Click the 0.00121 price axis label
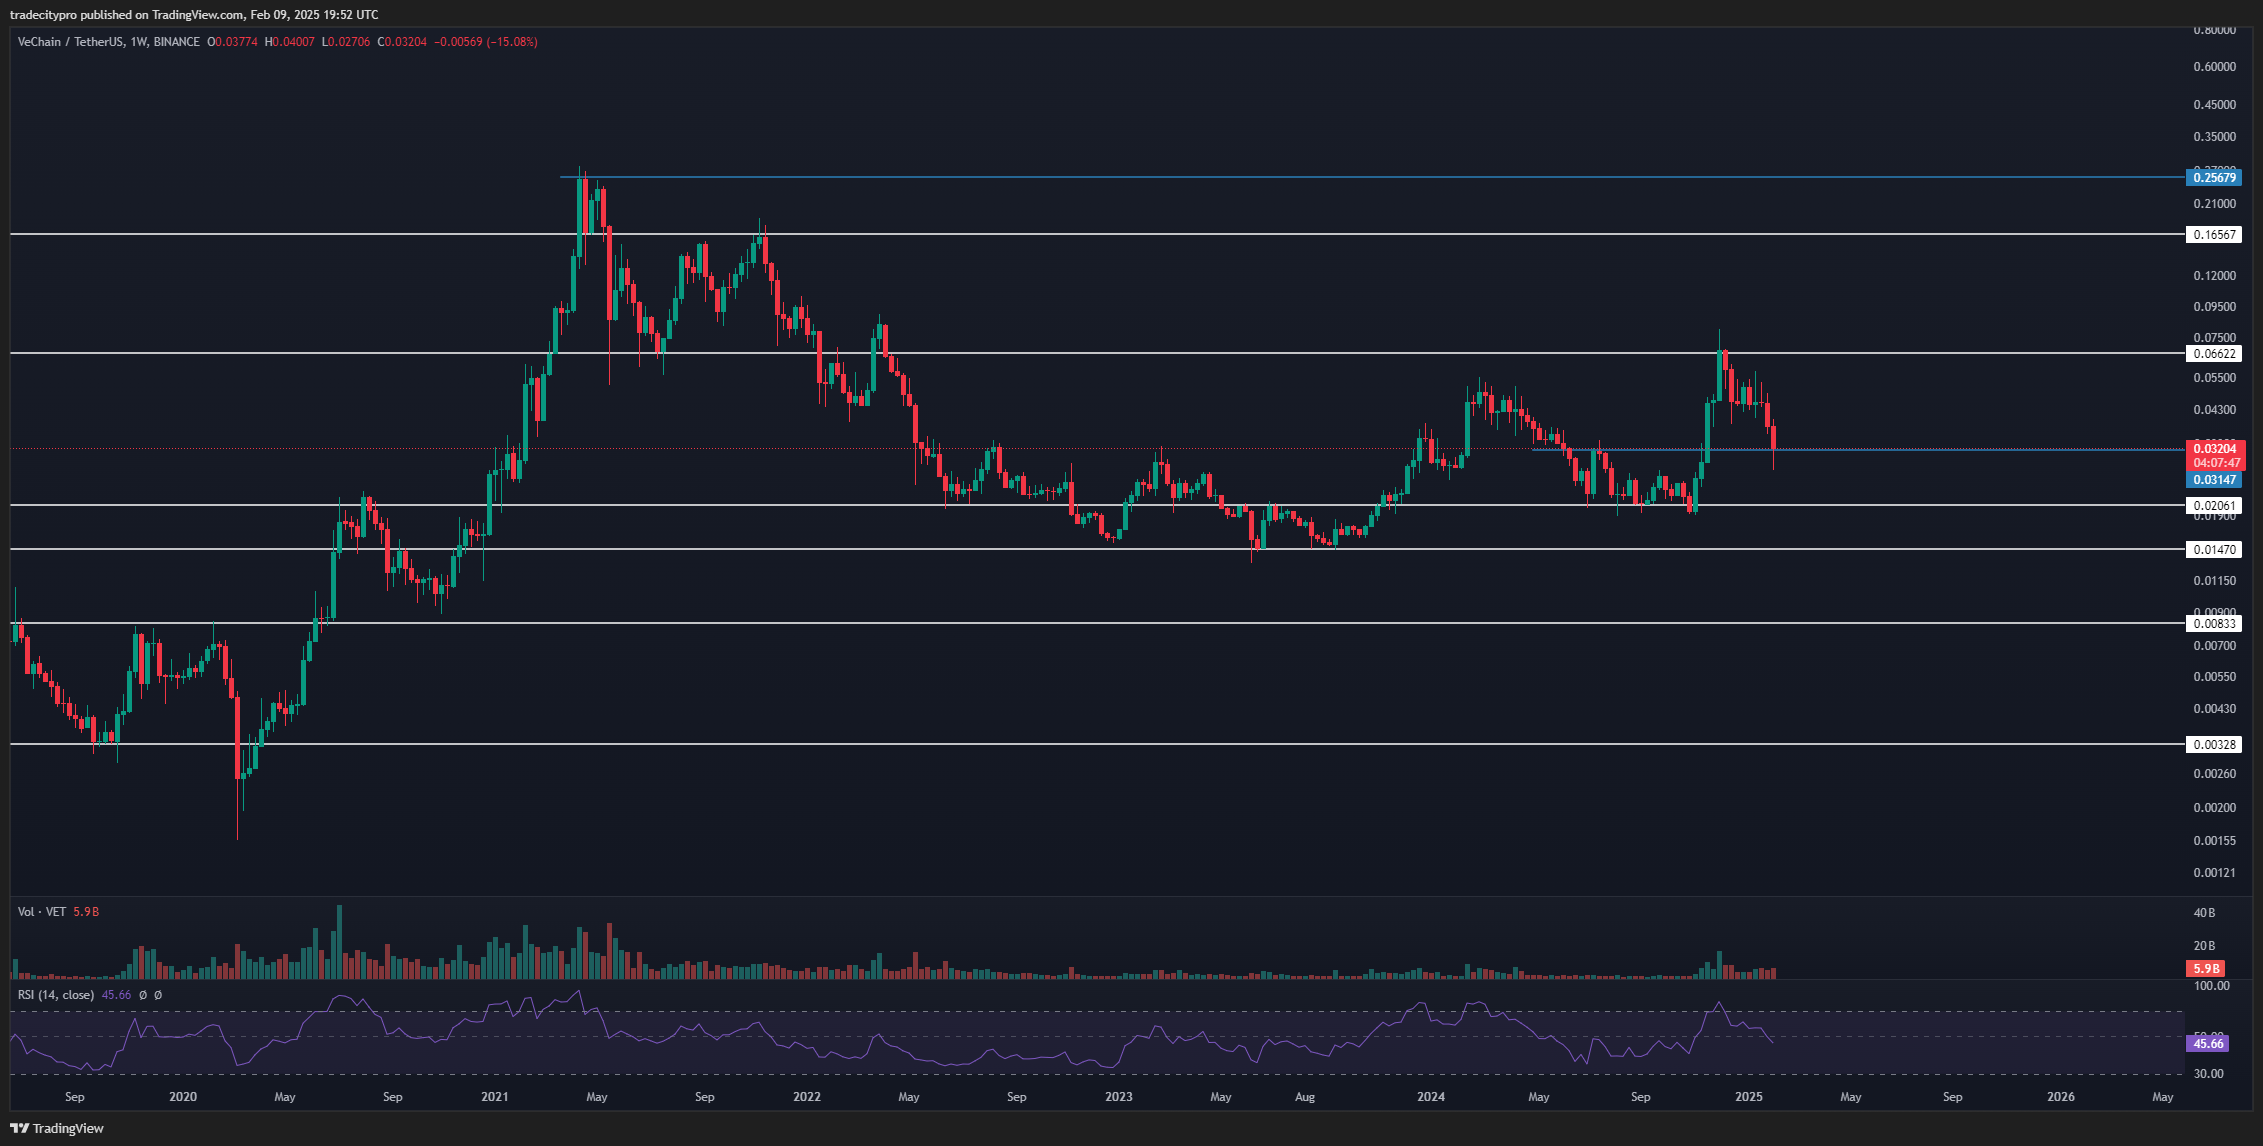Image resolution: width=2263 pixels, height=1146 pixels. click(2213, 873)
